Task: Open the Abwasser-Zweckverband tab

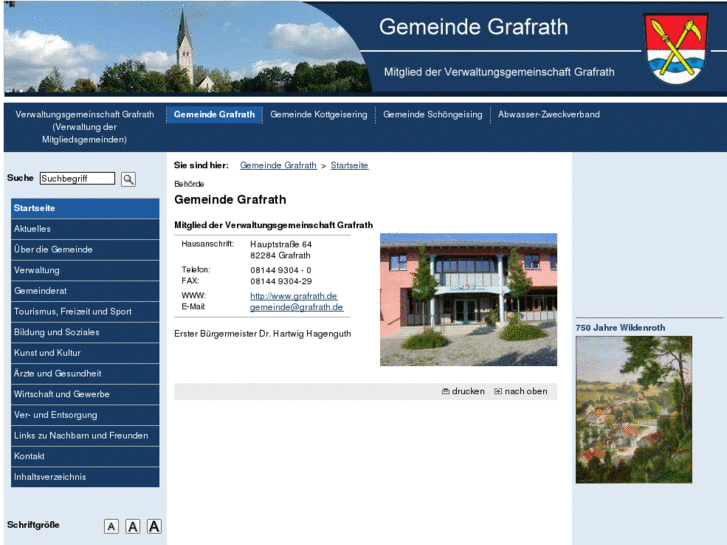Action: tap(549, 115)
